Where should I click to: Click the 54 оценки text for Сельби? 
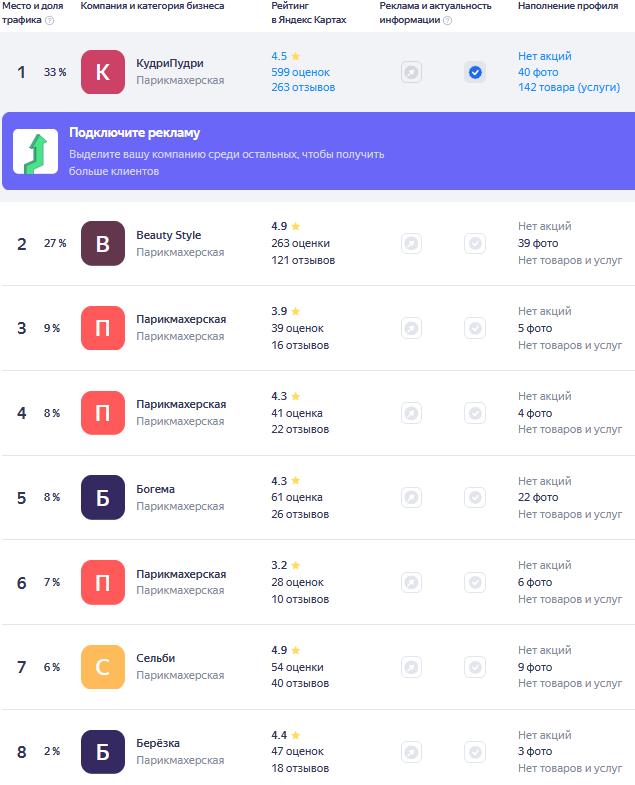coord(297,667)
